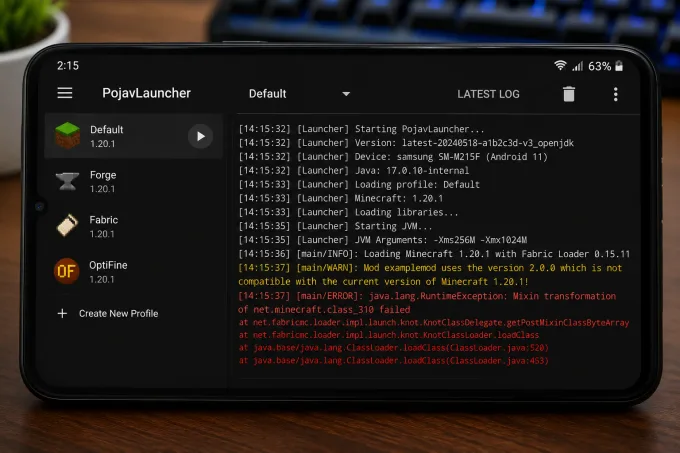Select the launcher Version log line

click(x=406, y=143)
